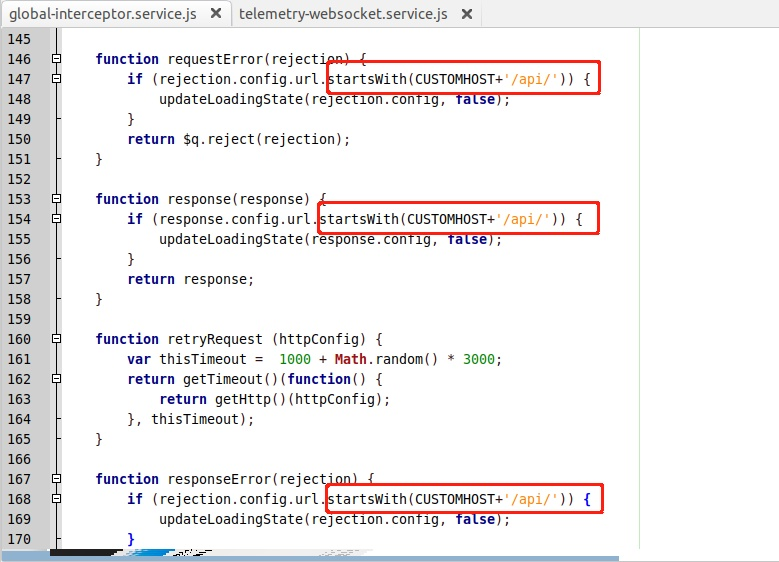Click 'startsWith' on line 147
Screen dimensions: 779x562
click(x=368, y=79)
